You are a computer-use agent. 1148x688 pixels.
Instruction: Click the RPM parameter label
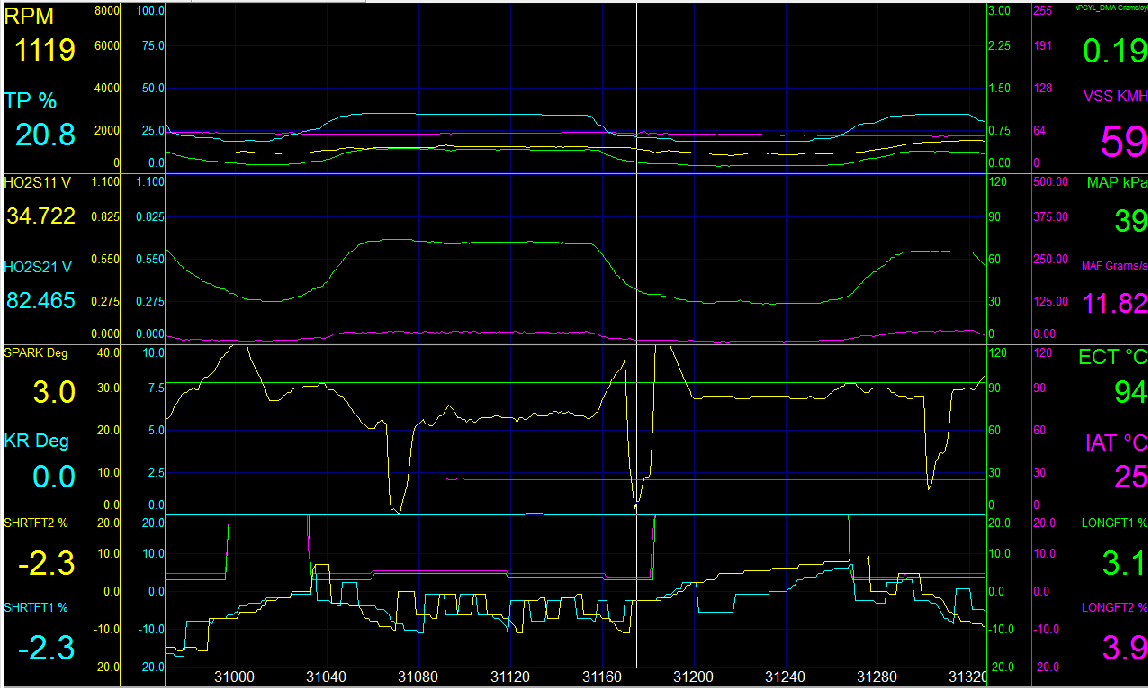[x=30, y=16]
